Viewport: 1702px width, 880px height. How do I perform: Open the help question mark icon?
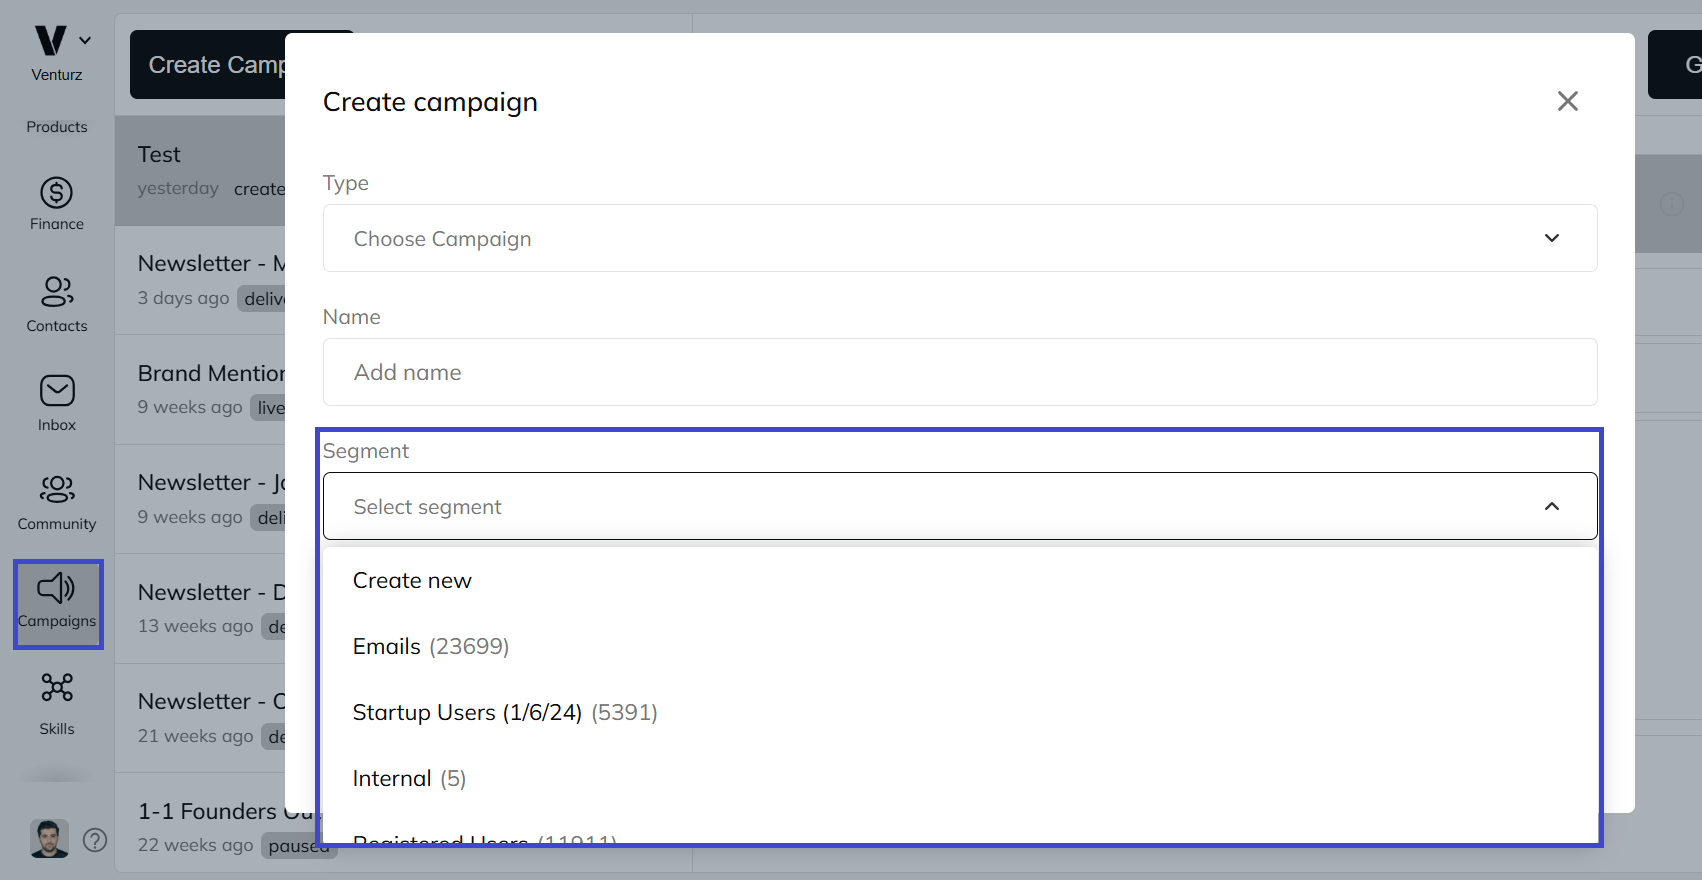coord(95,840)
